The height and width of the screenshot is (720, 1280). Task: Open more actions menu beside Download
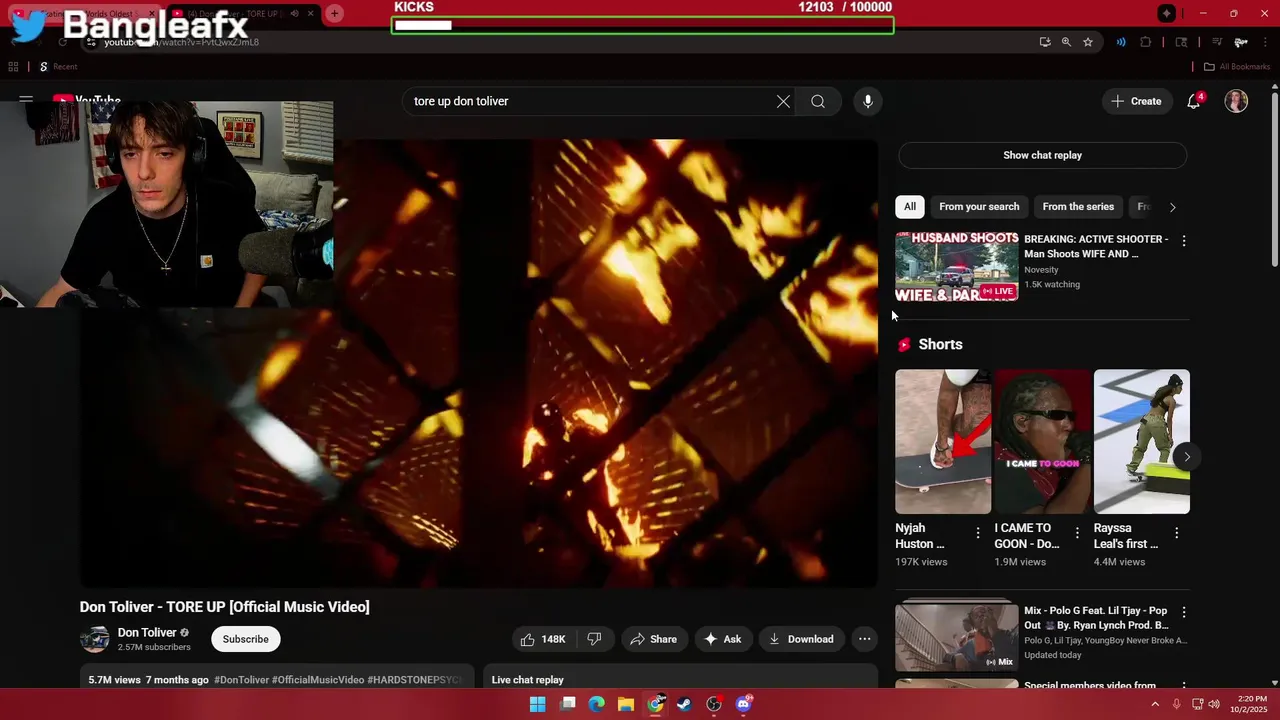(865, 639)
